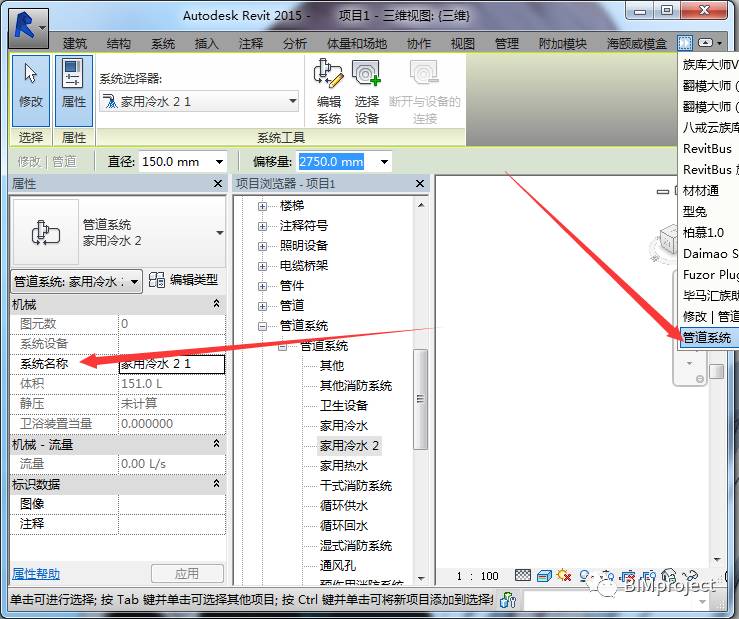739x619 pixels.
Task: Open the 体量和场地 ribbon tab
Action: 357,43
